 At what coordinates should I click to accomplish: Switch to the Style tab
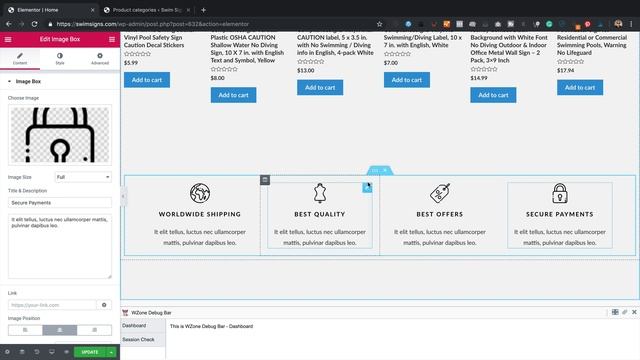(x=60, y=58)
